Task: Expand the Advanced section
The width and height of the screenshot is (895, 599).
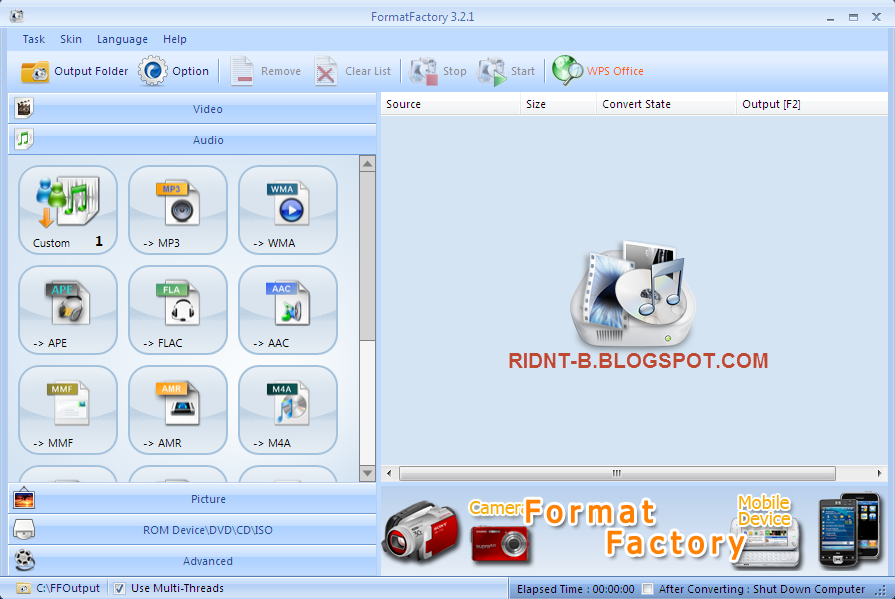Action: (x=207, y=561)
